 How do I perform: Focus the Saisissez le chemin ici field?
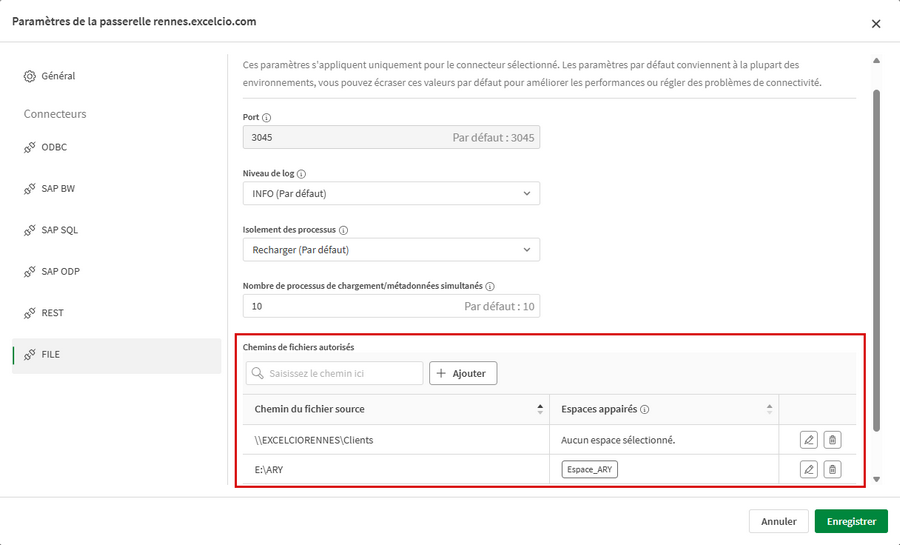point(335,373)
